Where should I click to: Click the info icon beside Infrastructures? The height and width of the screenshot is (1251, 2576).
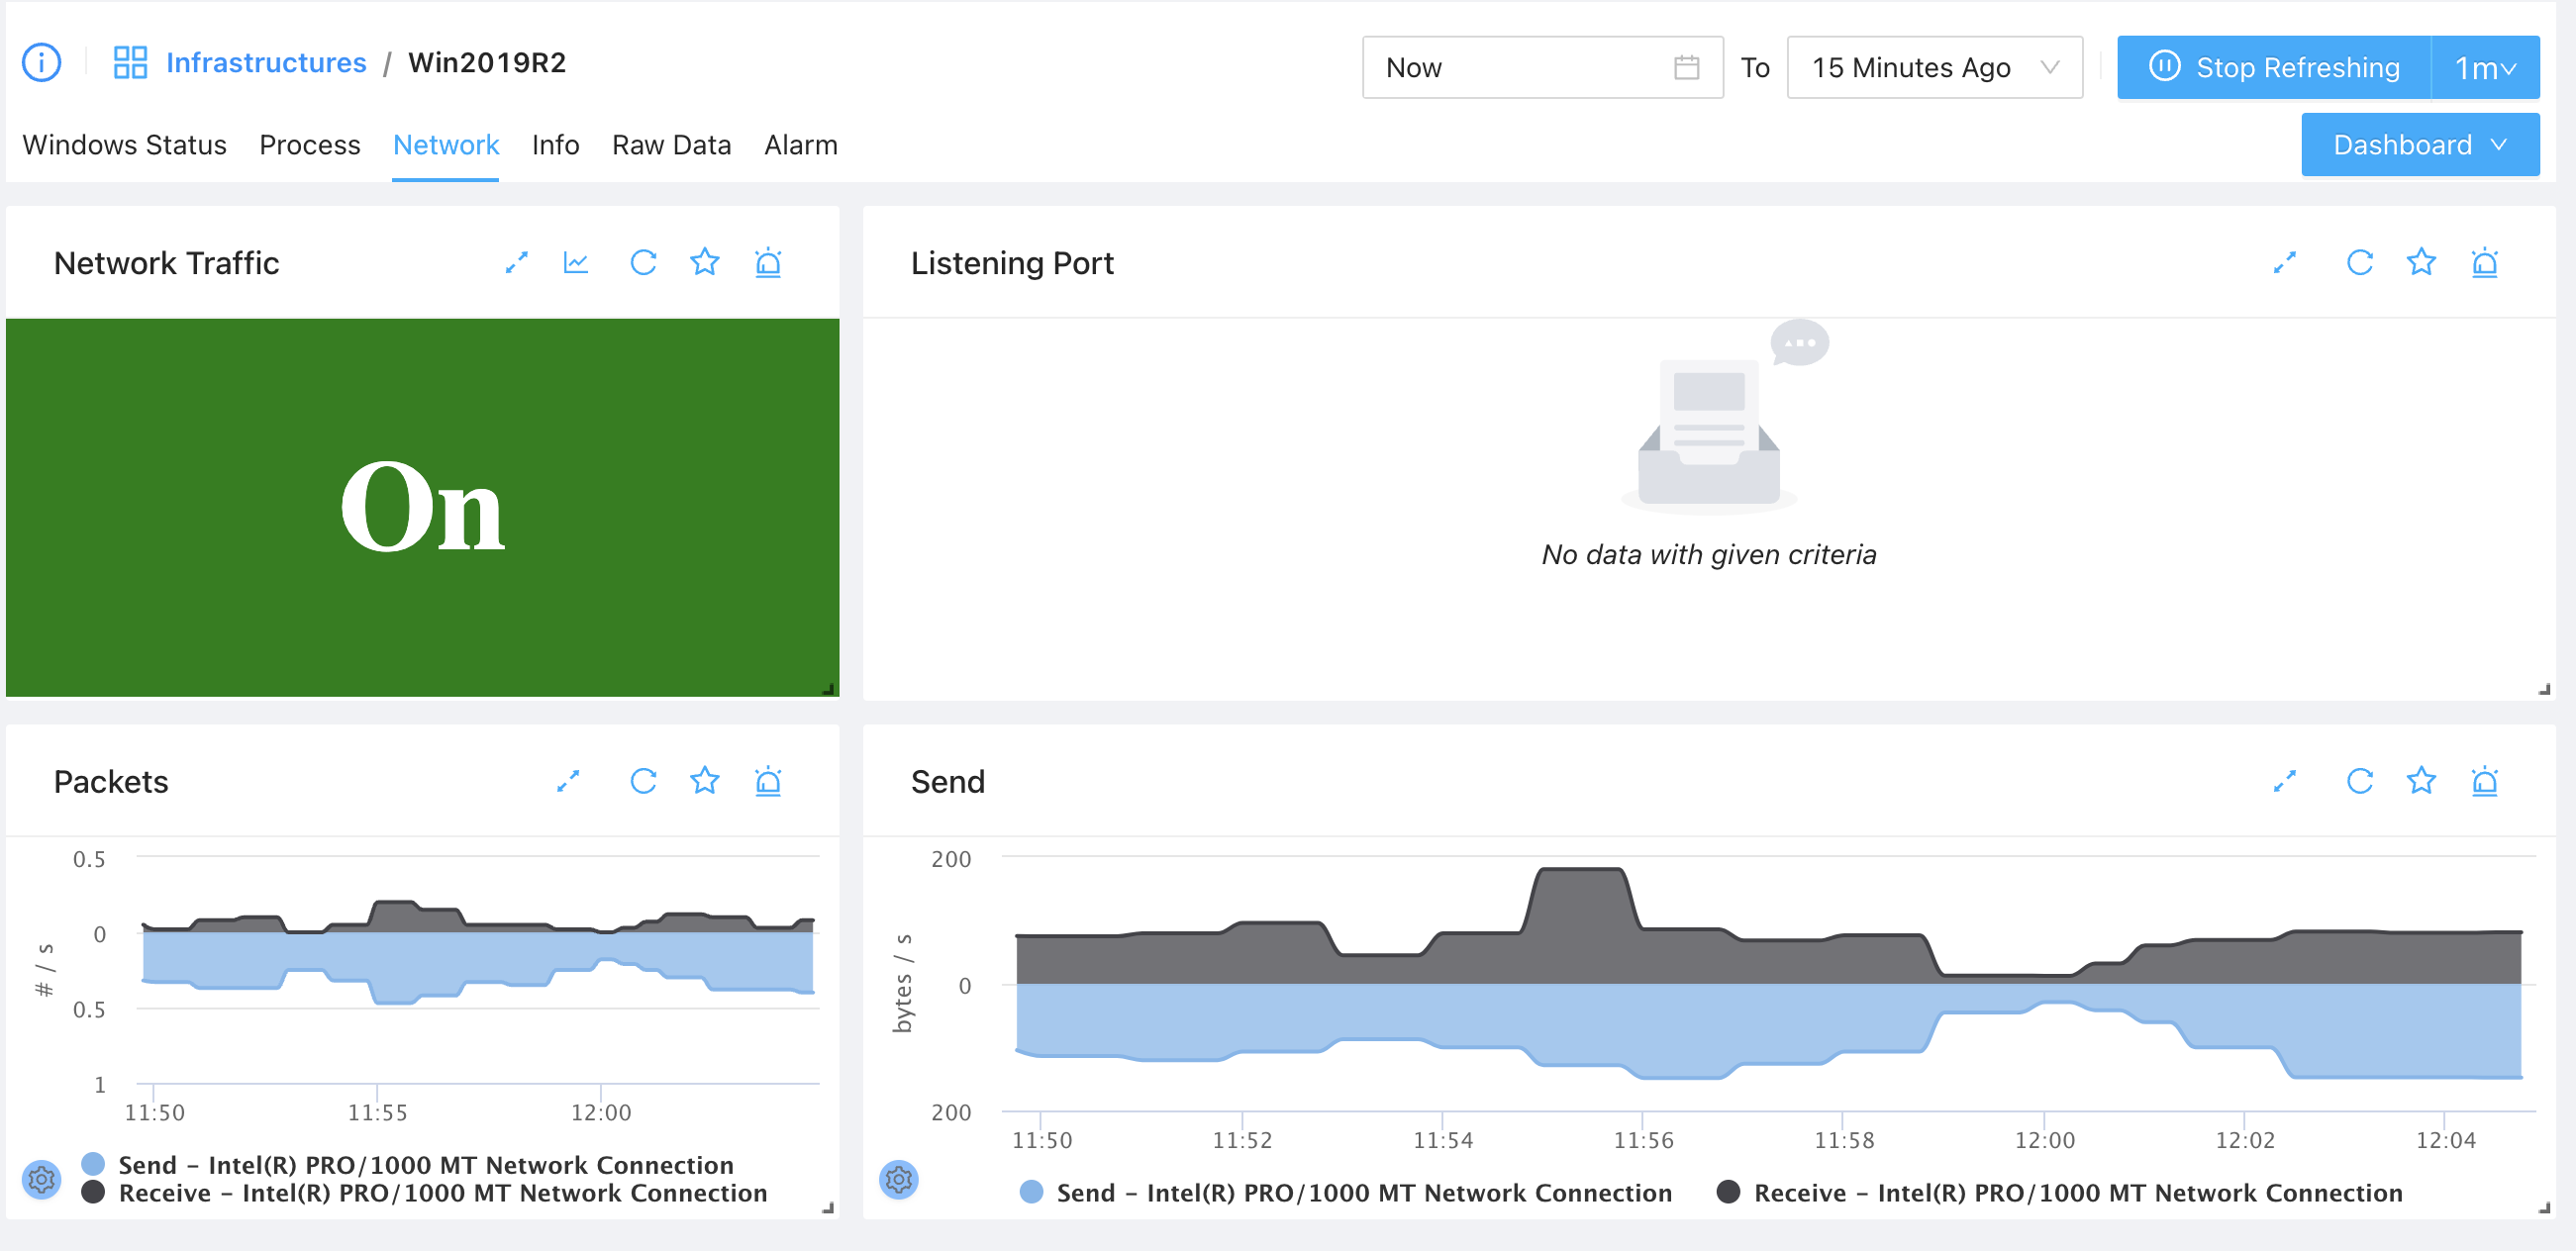point(41,63)
